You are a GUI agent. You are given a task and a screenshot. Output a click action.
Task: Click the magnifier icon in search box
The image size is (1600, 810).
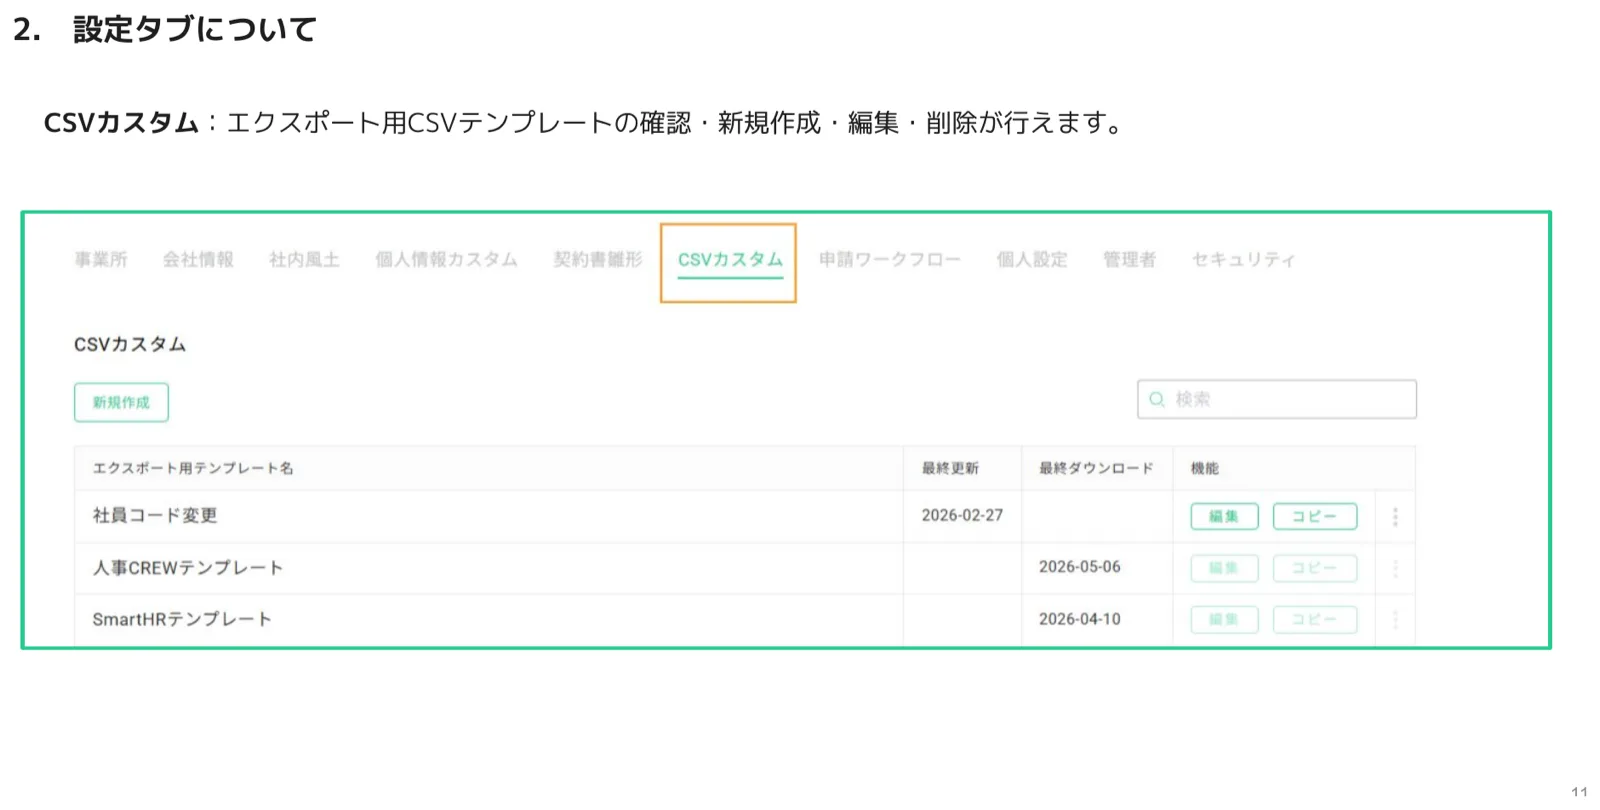pyautogui.click(x=1157, y=399)
